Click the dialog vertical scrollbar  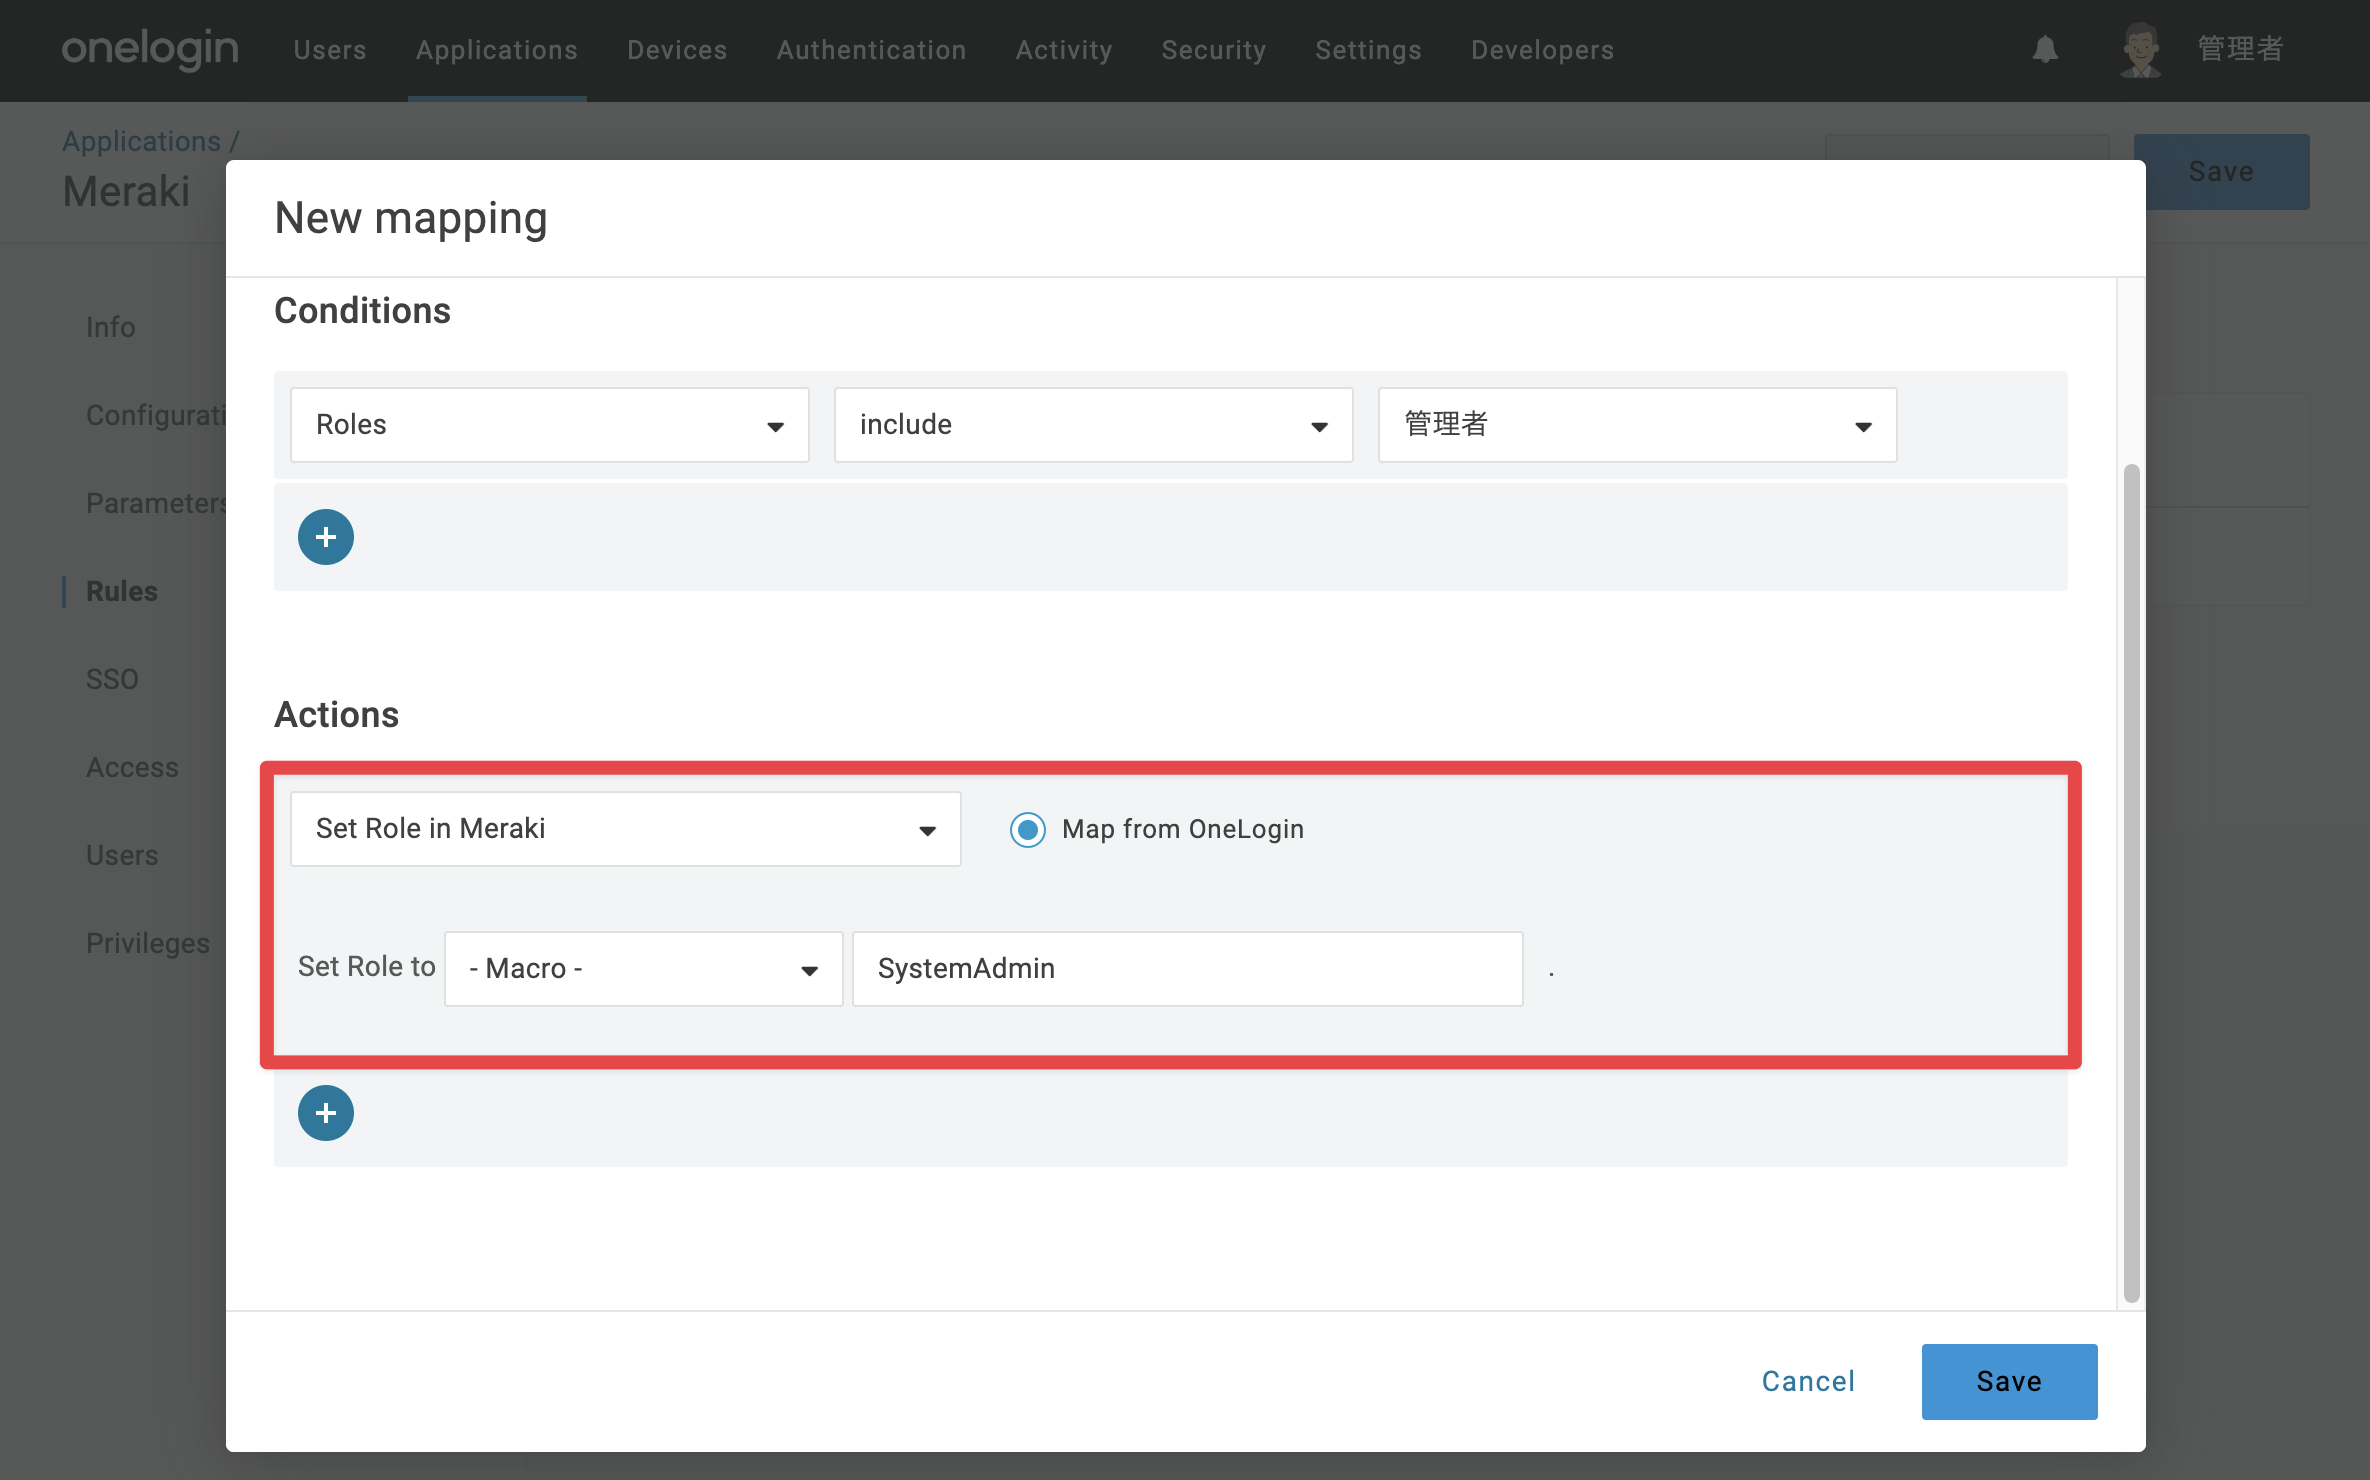[2131, 882]
